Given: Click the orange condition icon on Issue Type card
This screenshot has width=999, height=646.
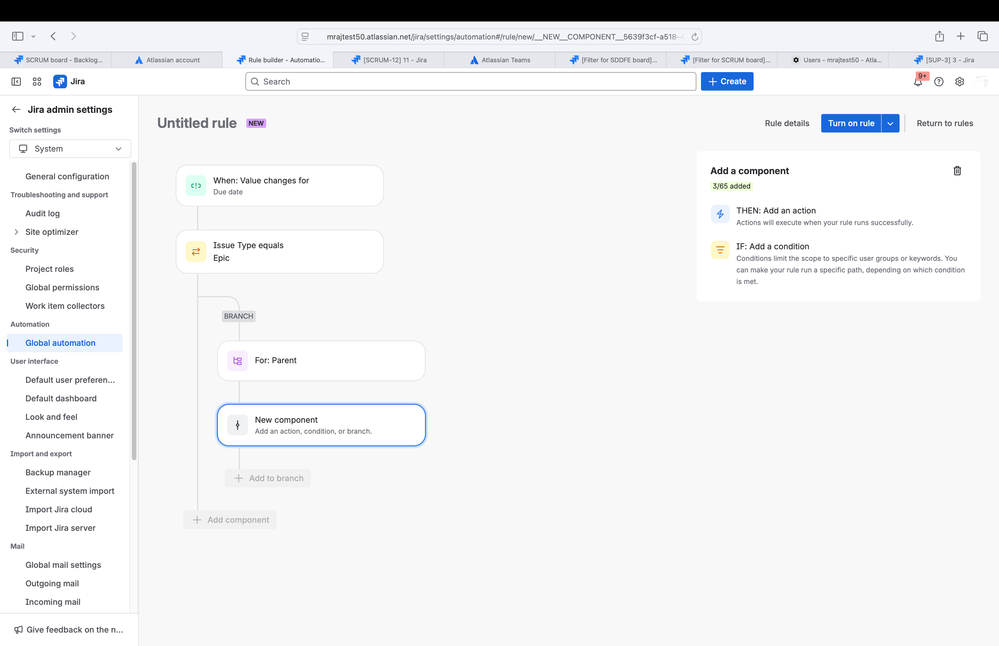Looking at the screenshot, I should (x=196, y=251).
